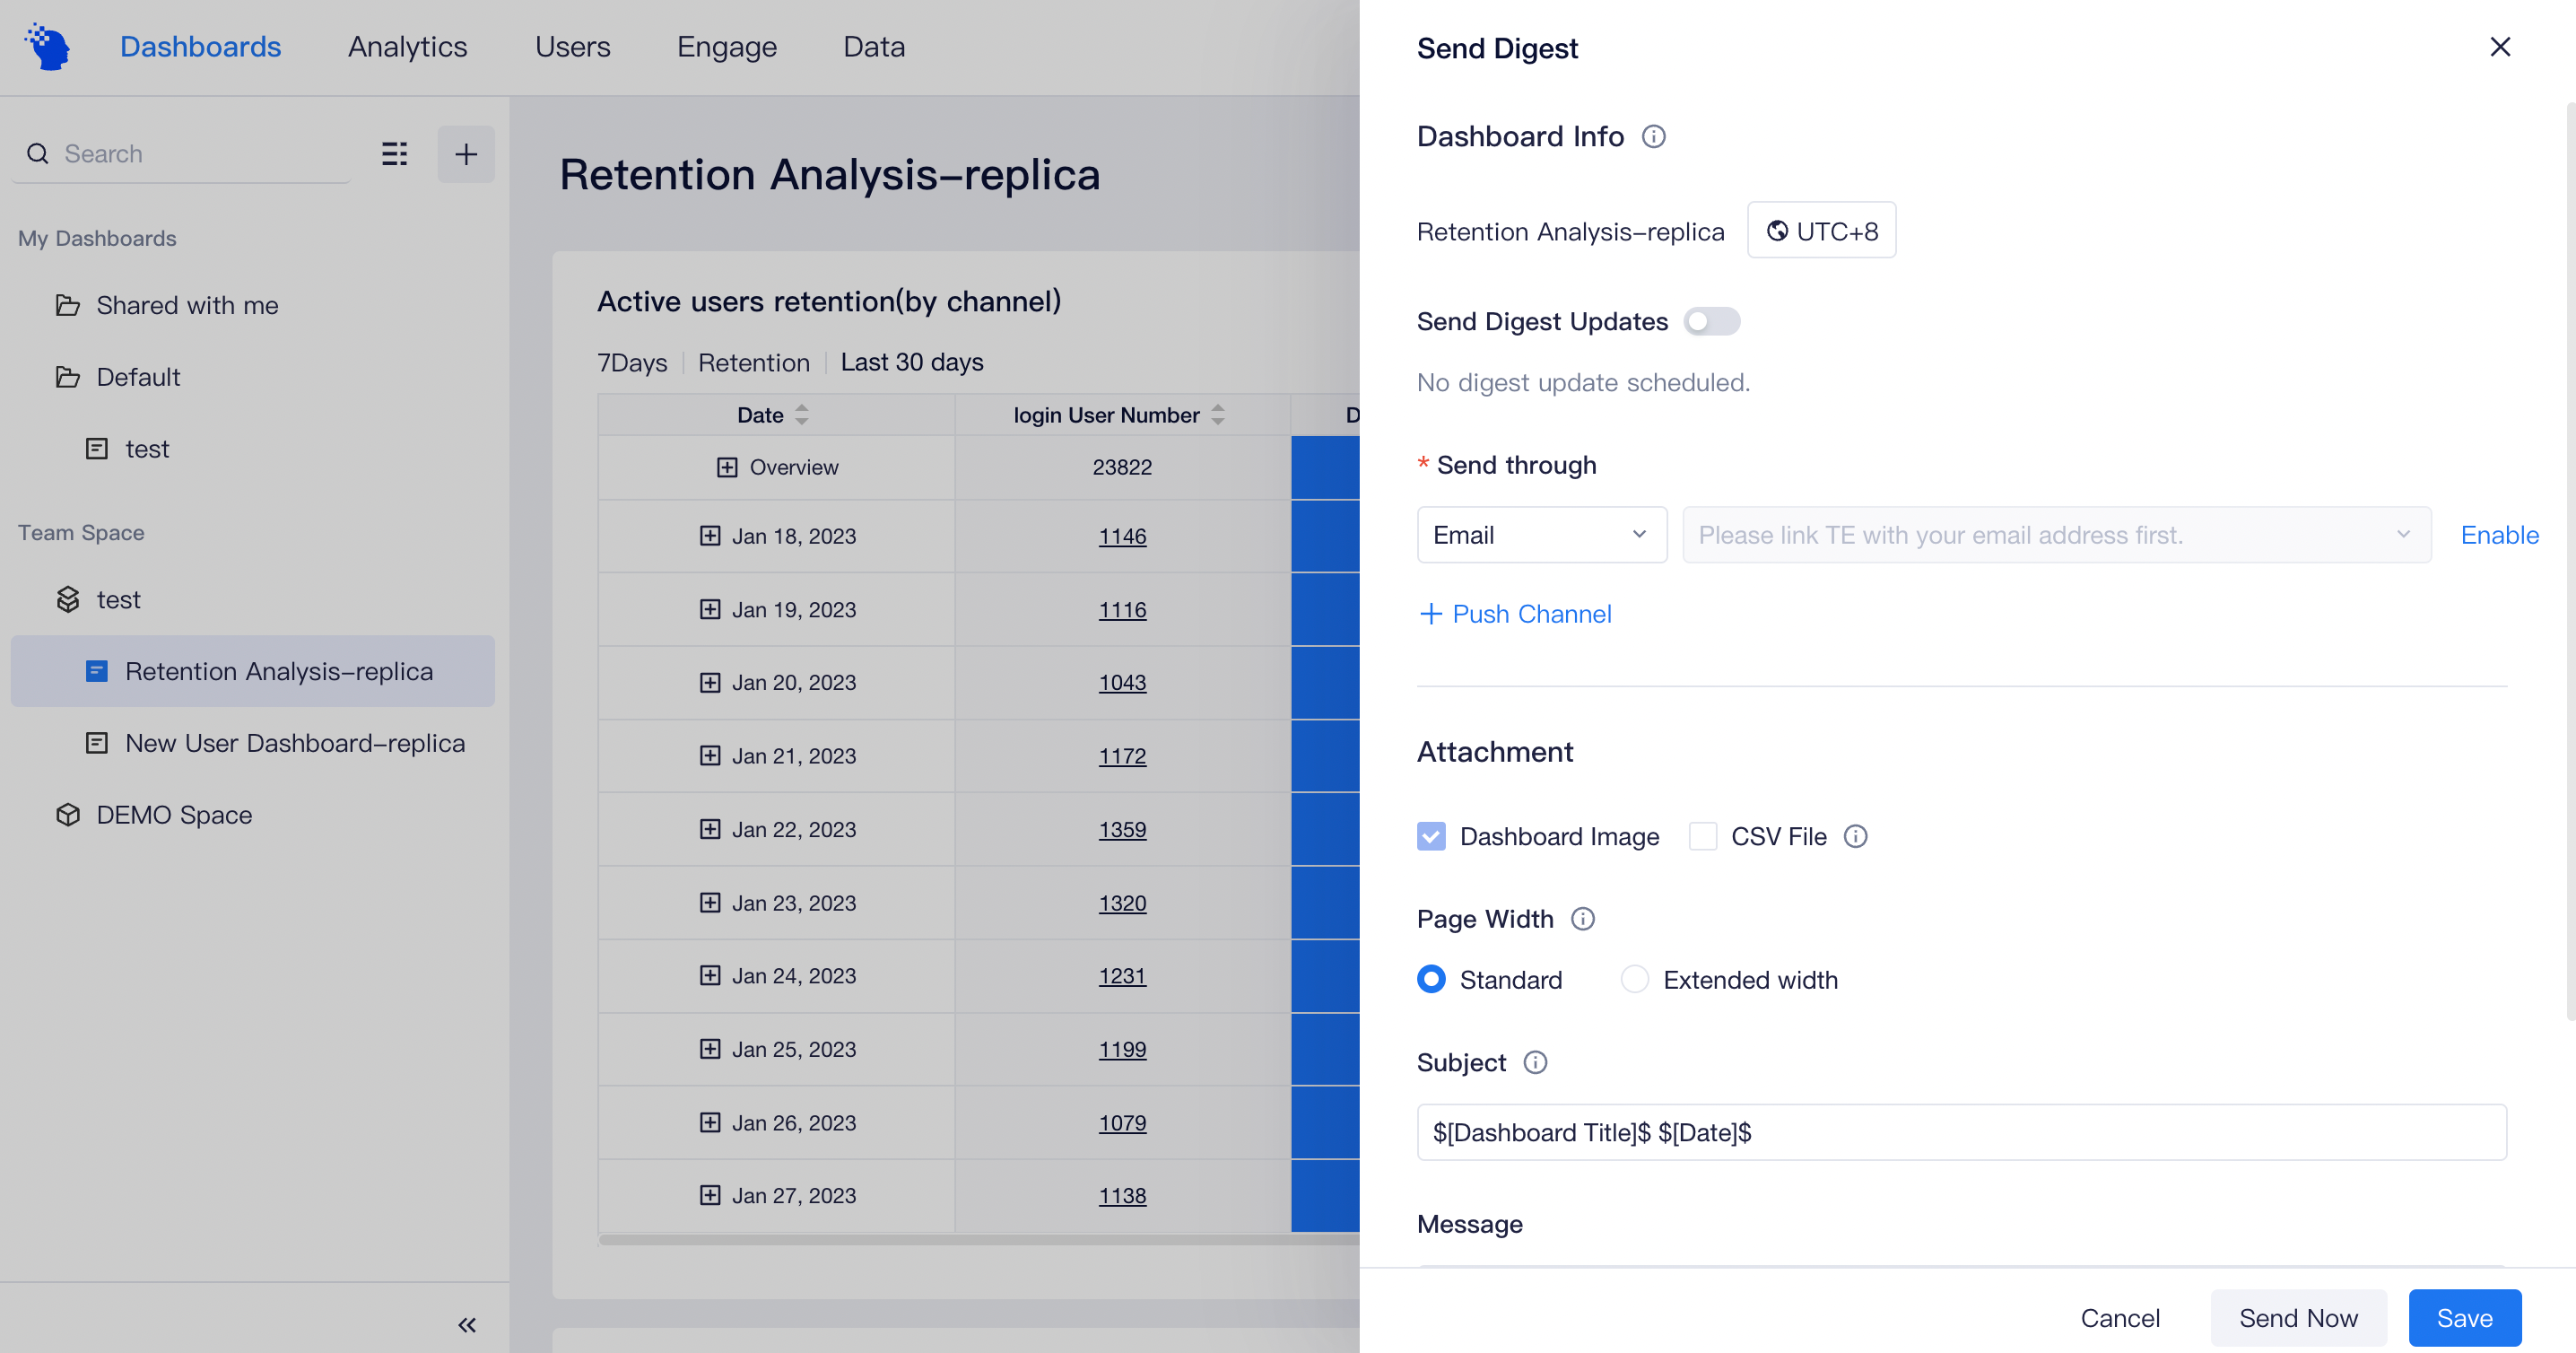Click the Shared with me folder icon
This screenshot has height=1353, width=2576.
pyautogui.click(x=68, y=305)
